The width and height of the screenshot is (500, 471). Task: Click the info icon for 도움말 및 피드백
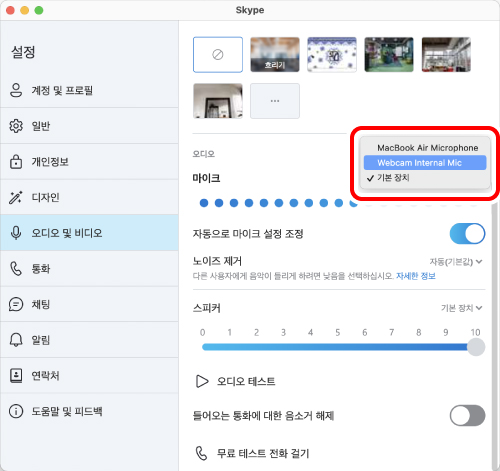16,411
